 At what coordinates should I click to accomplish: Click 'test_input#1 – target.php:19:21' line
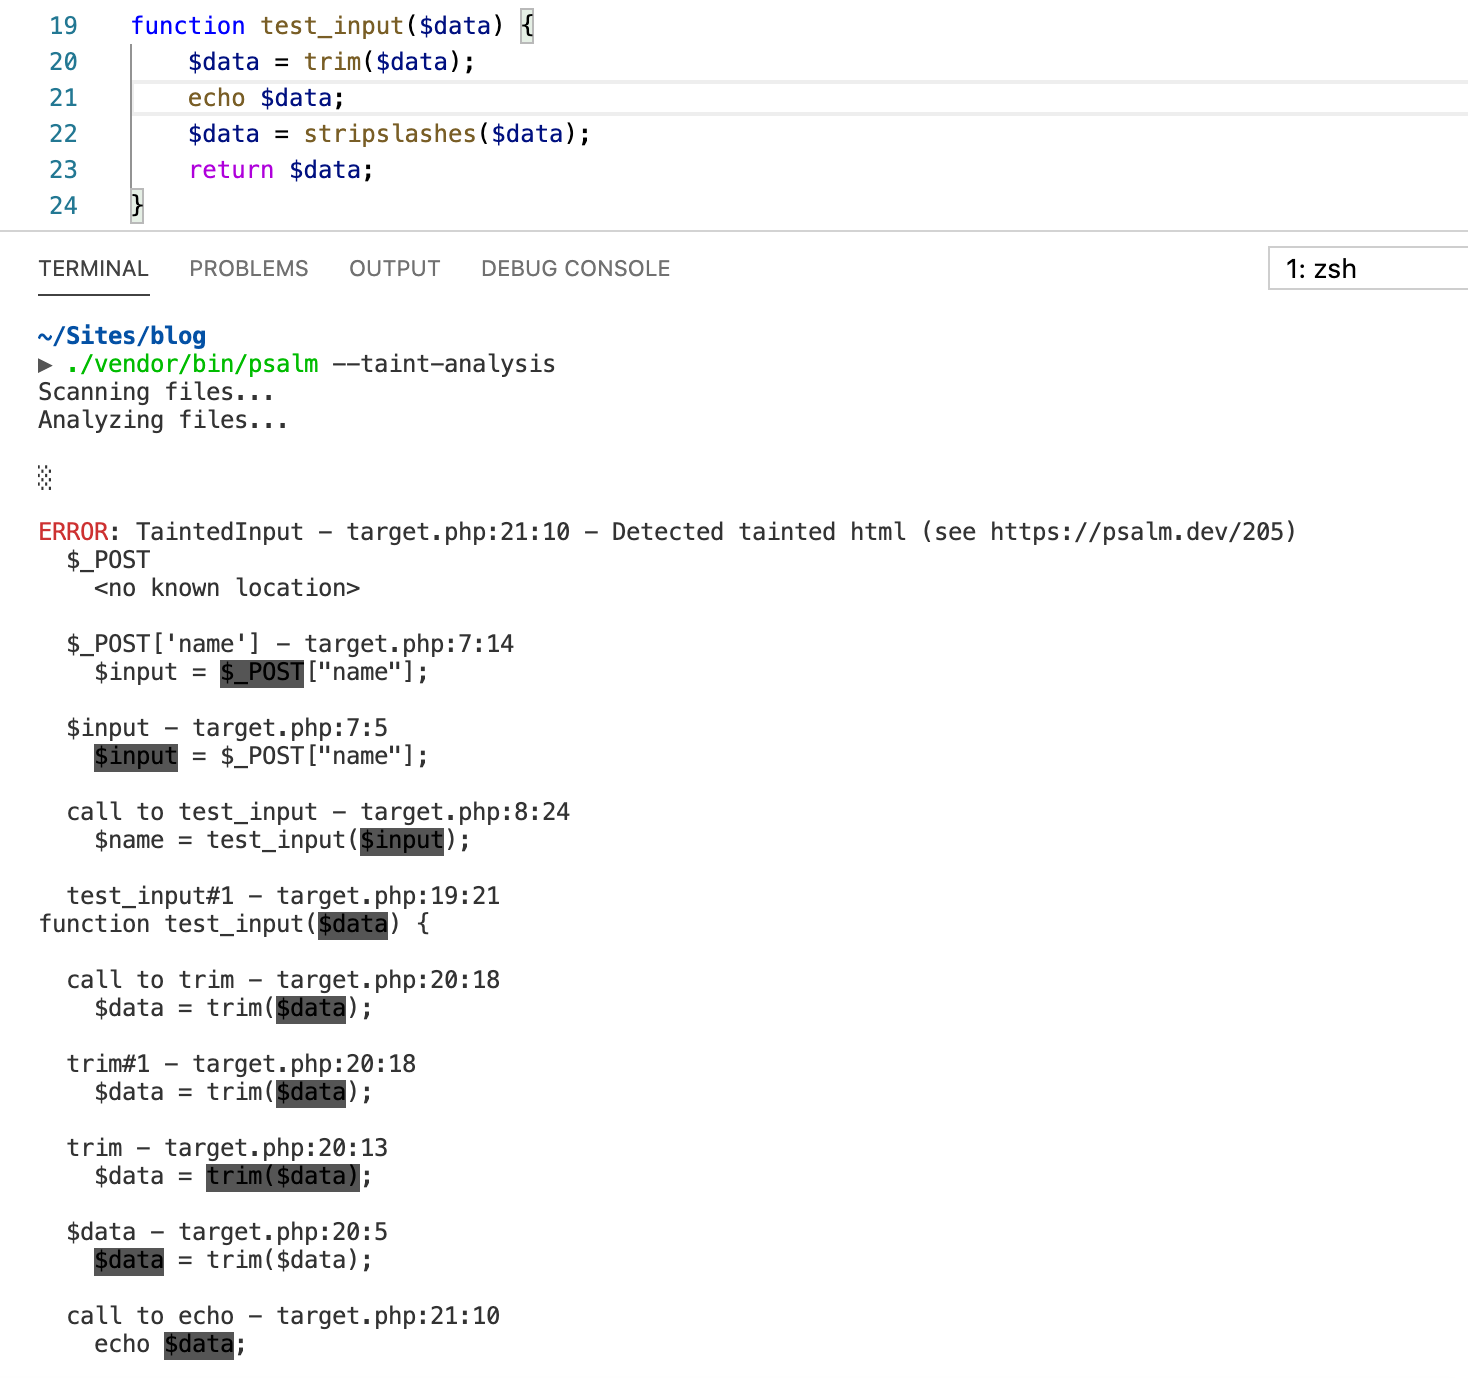click(283, 895)
